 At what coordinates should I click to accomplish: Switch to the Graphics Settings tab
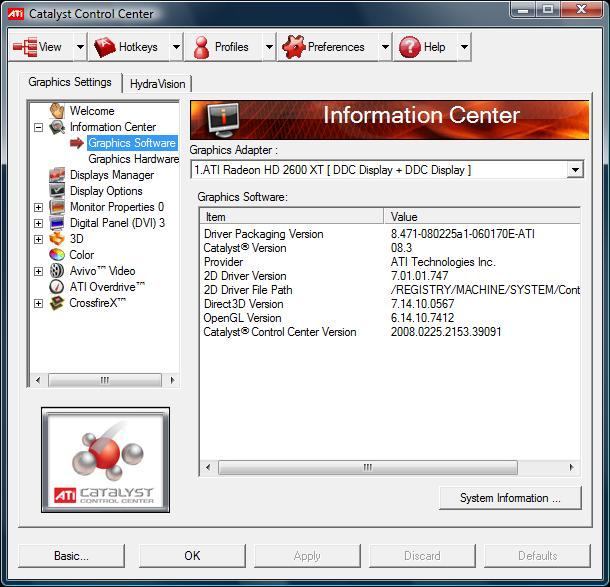tap(70, 82)
